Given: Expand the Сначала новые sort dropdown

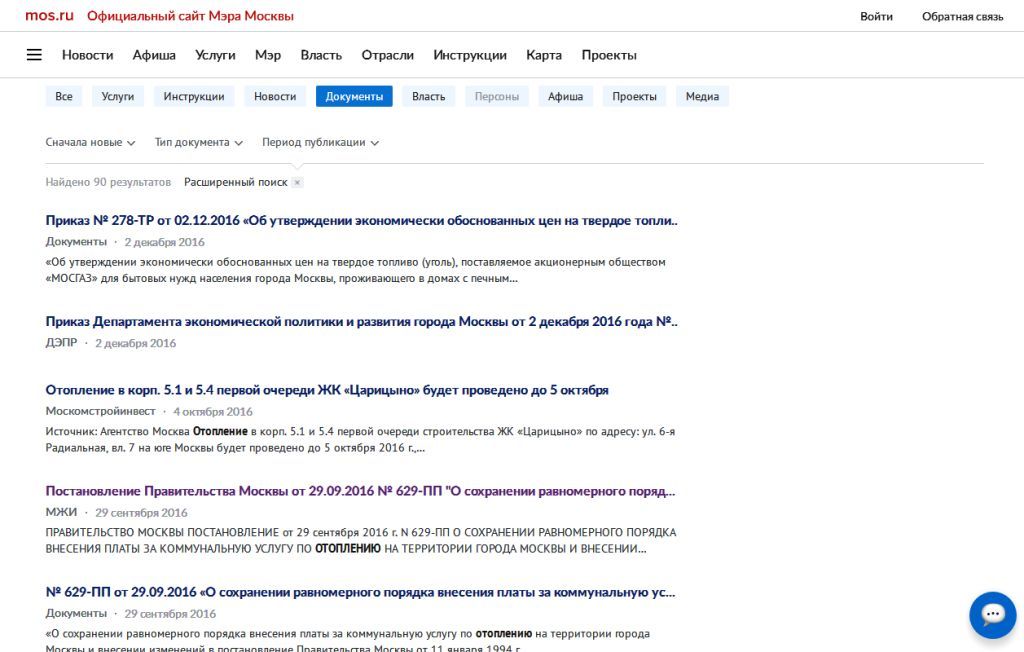Looking at the screenshot, I should coord(90,142).
